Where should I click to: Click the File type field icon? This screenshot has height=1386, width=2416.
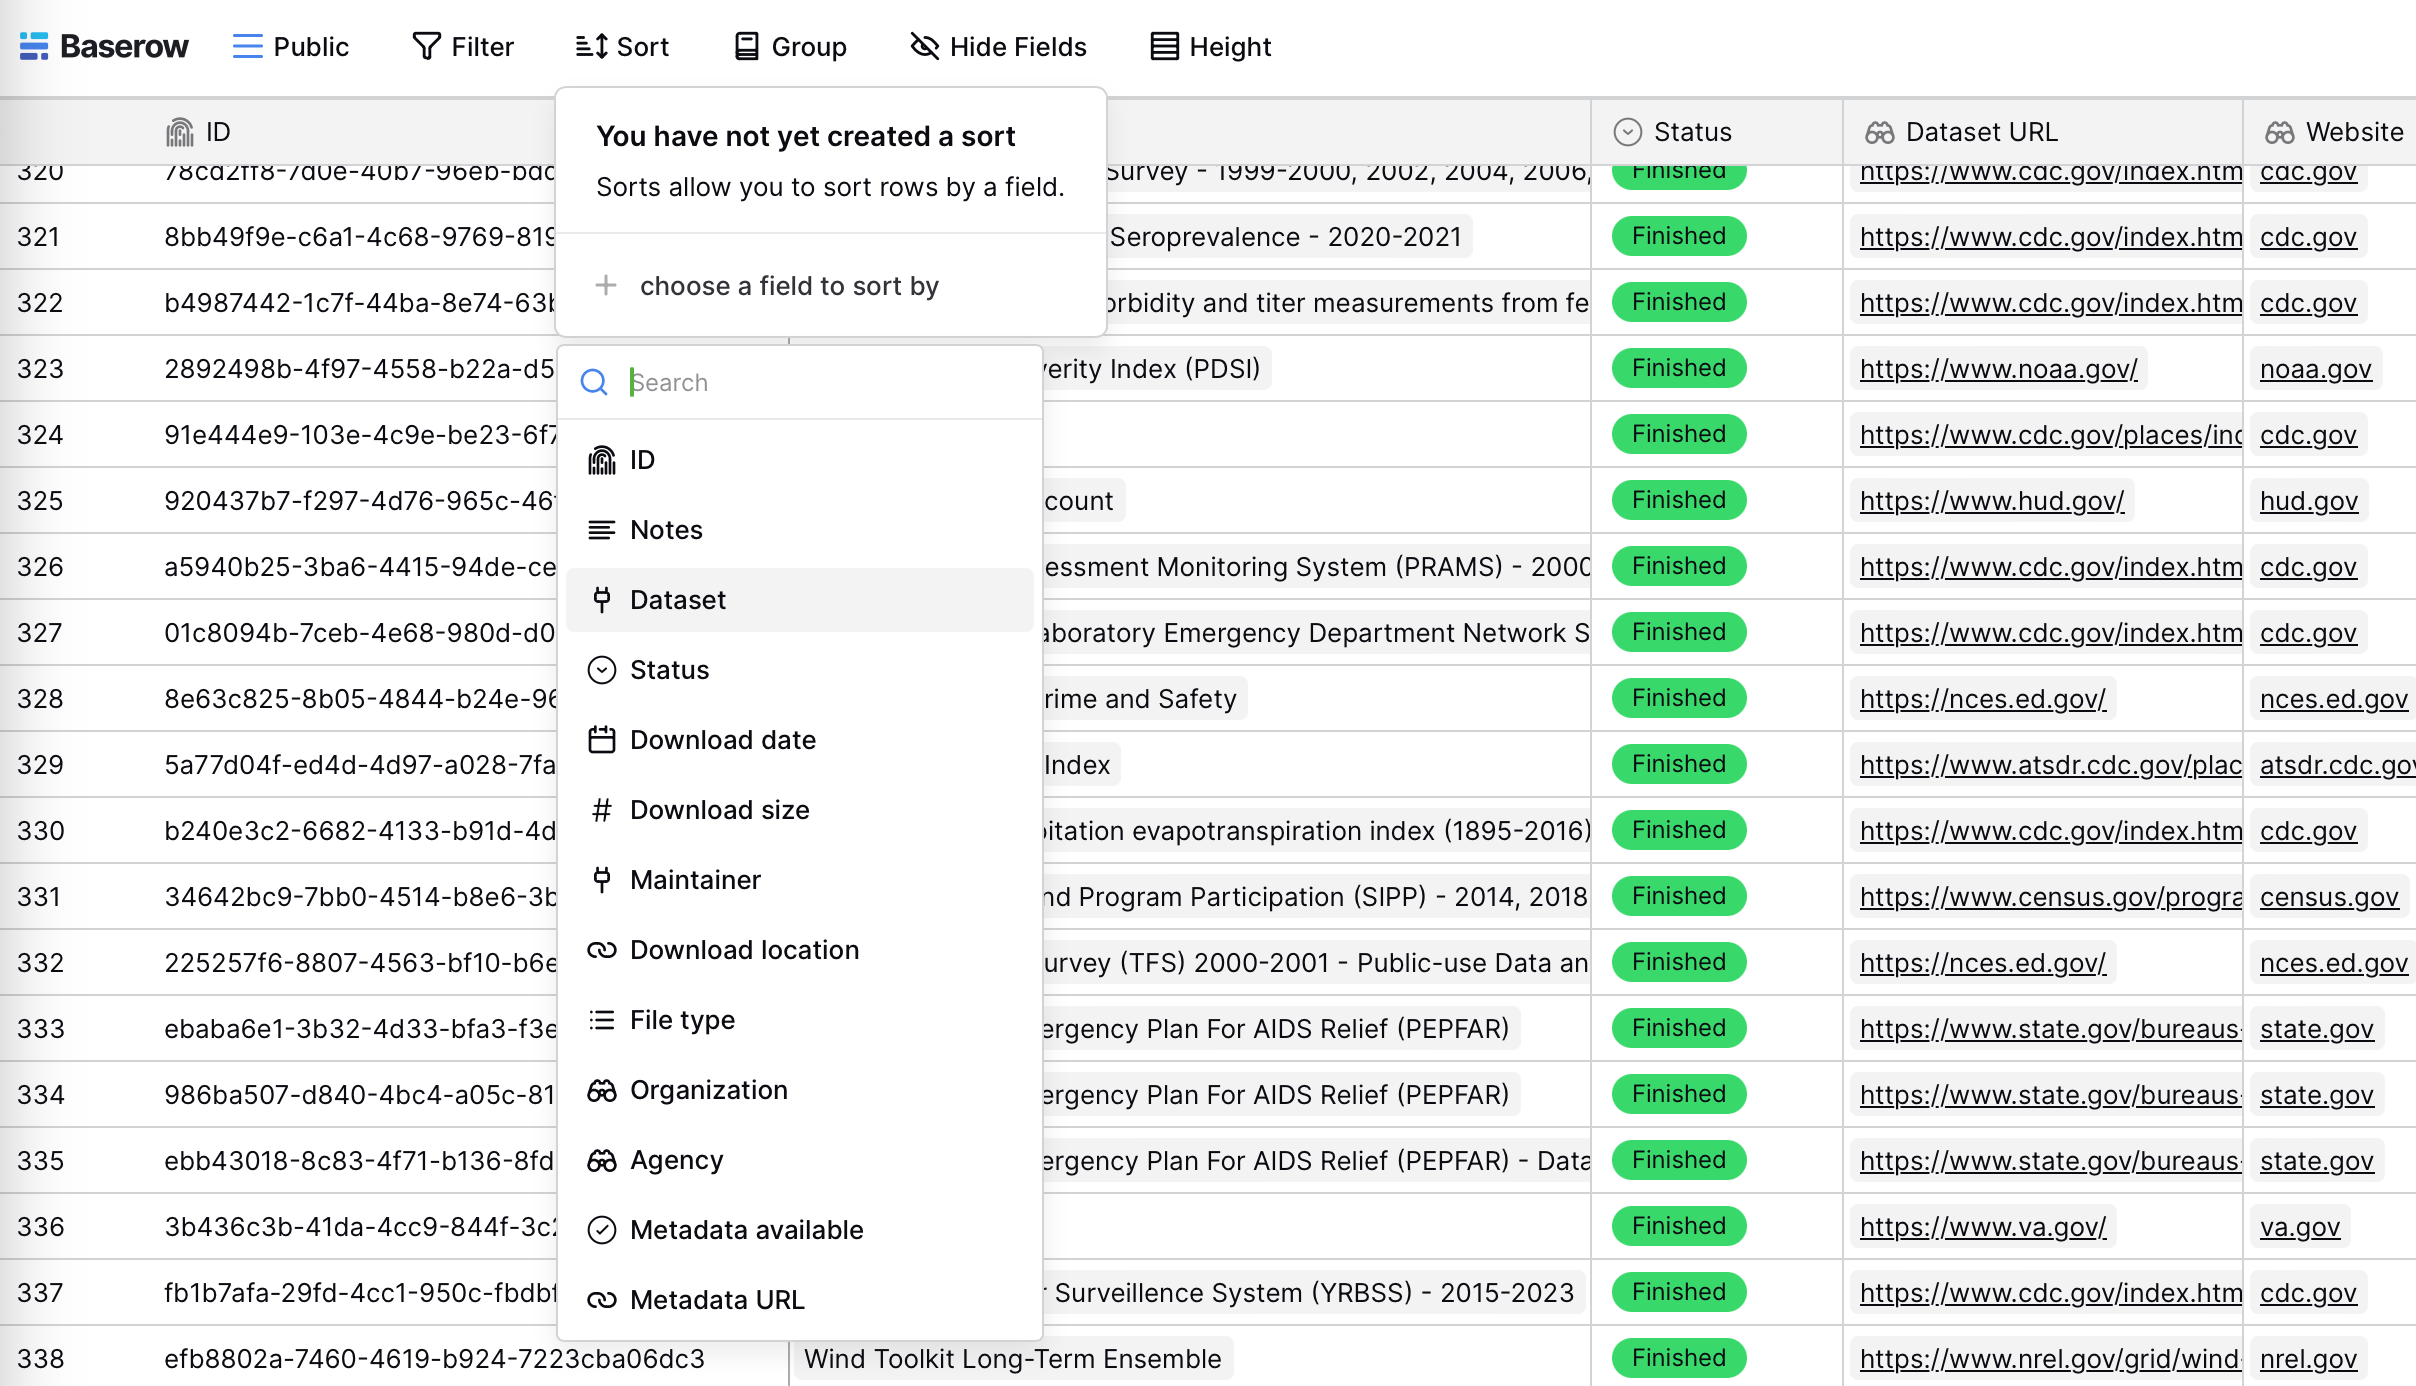(x=601, y=1019)
